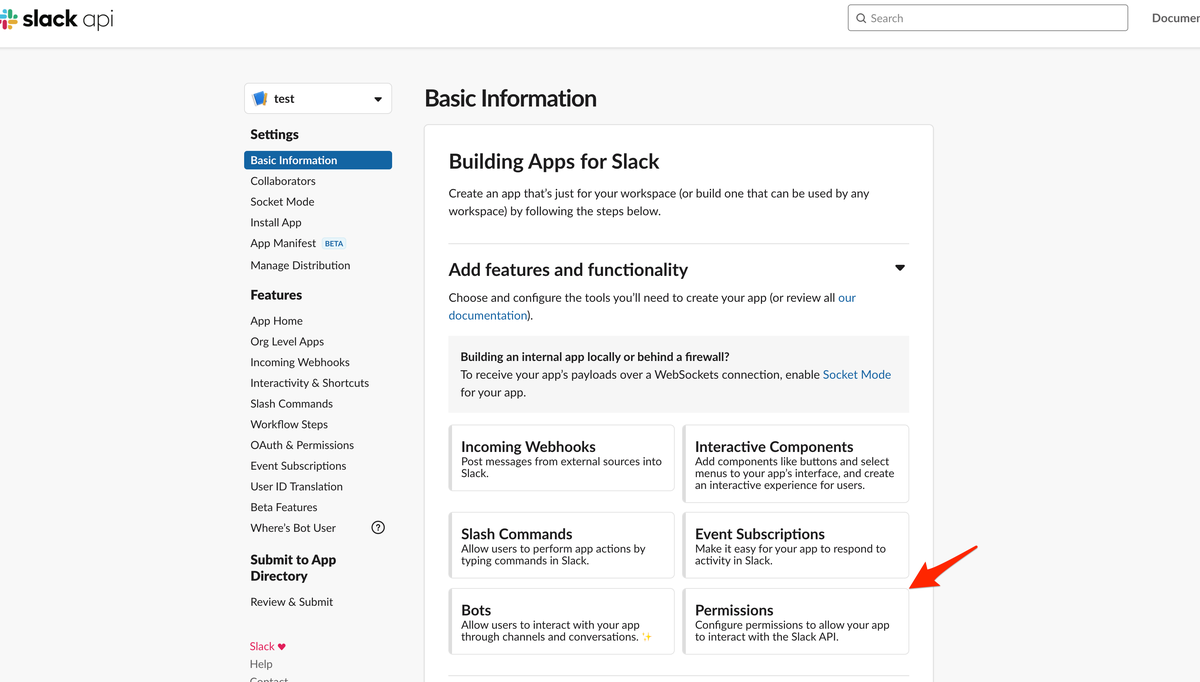Click the Features sidebar heading
1200x682 pixels.
pos(276,295)
